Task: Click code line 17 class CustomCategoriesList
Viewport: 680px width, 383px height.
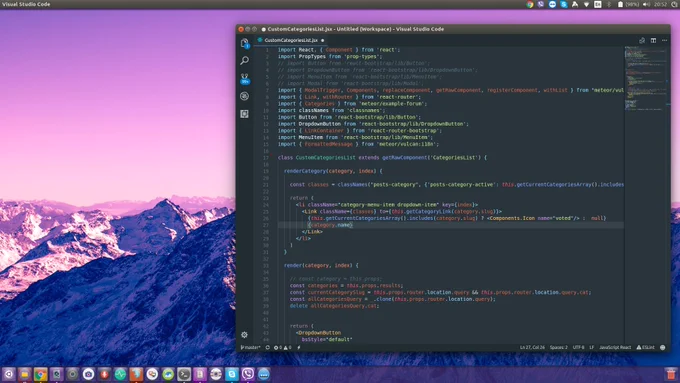Action: point(382,157)
